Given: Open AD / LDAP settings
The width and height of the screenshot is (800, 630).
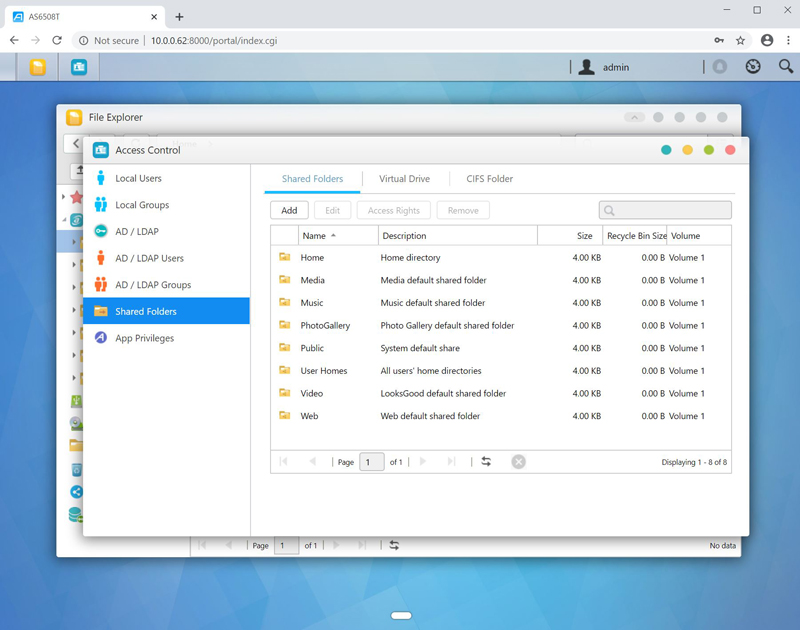Looking at the screenshot, I should click(x=136, y=231).
